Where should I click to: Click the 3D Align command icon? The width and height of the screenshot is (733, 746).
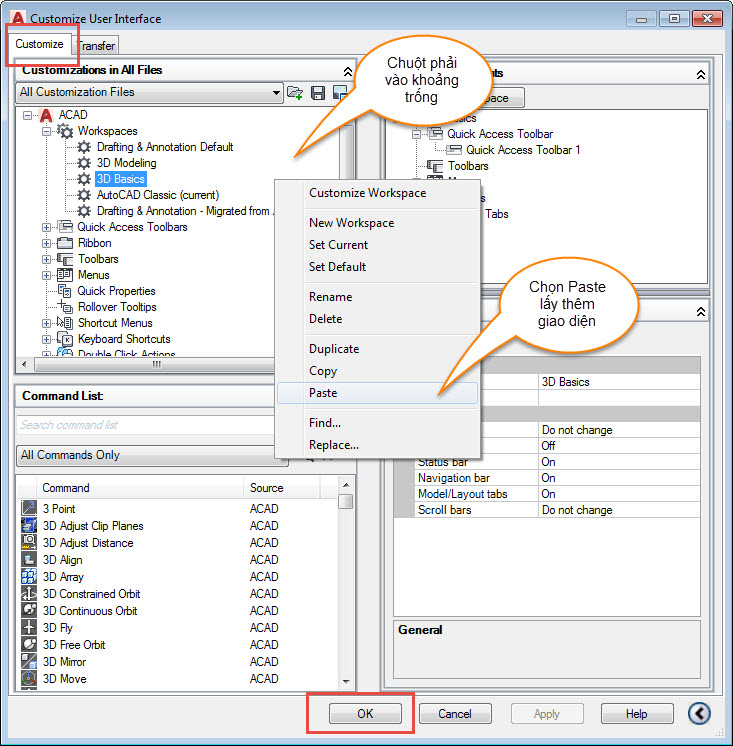tap(29, 560)
